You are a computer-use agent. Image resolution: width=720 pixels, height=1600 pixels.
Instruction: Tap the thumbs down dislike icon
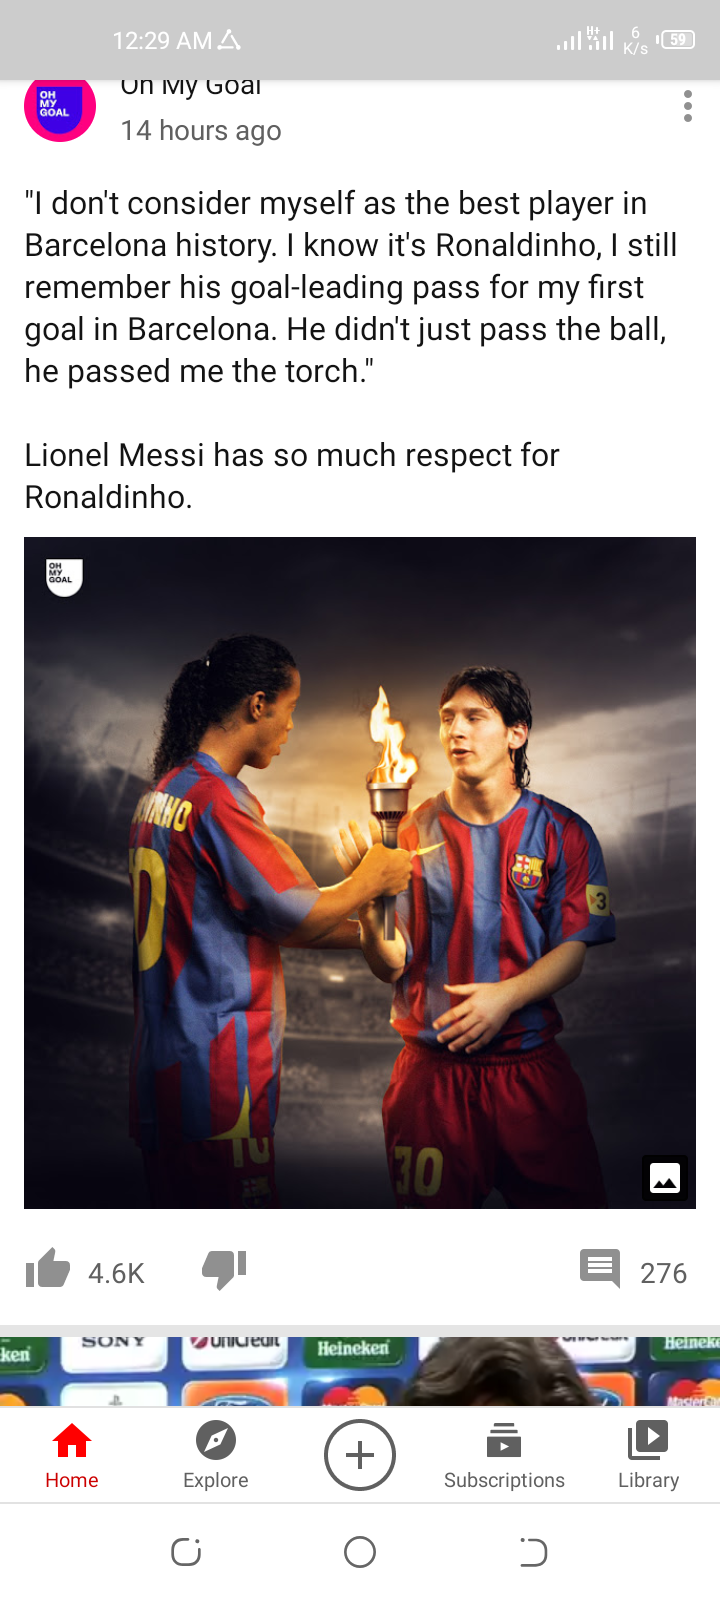(x=224, y=1270)
